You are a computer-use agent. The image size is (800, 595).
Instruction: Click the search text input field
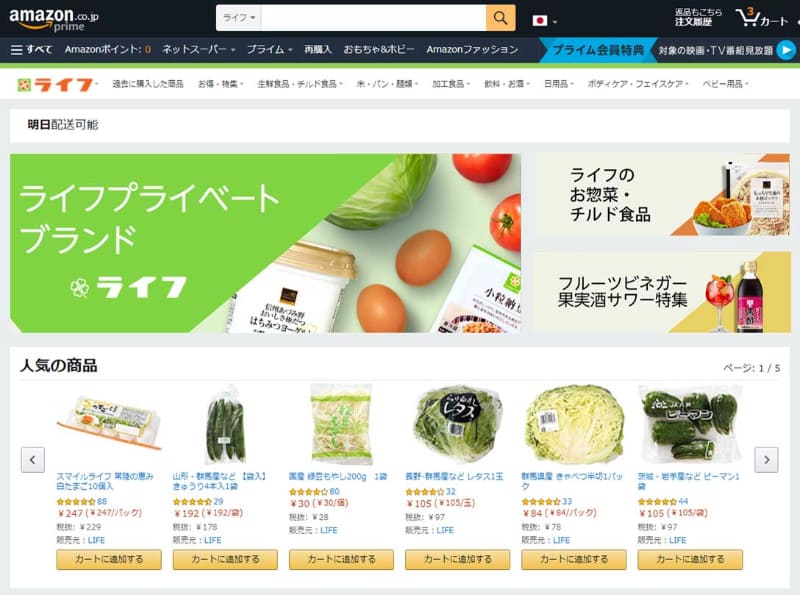point(373,18)
